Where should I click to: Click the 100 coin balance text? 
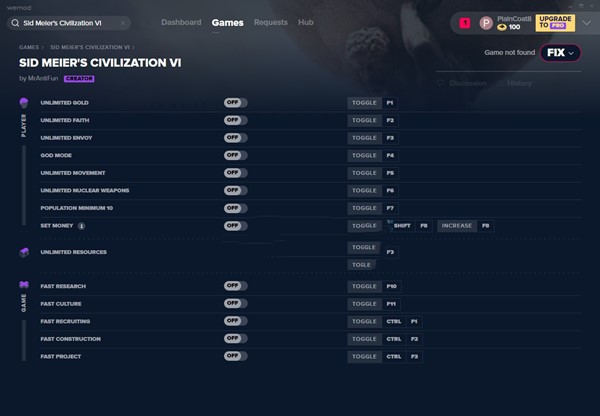514,27
